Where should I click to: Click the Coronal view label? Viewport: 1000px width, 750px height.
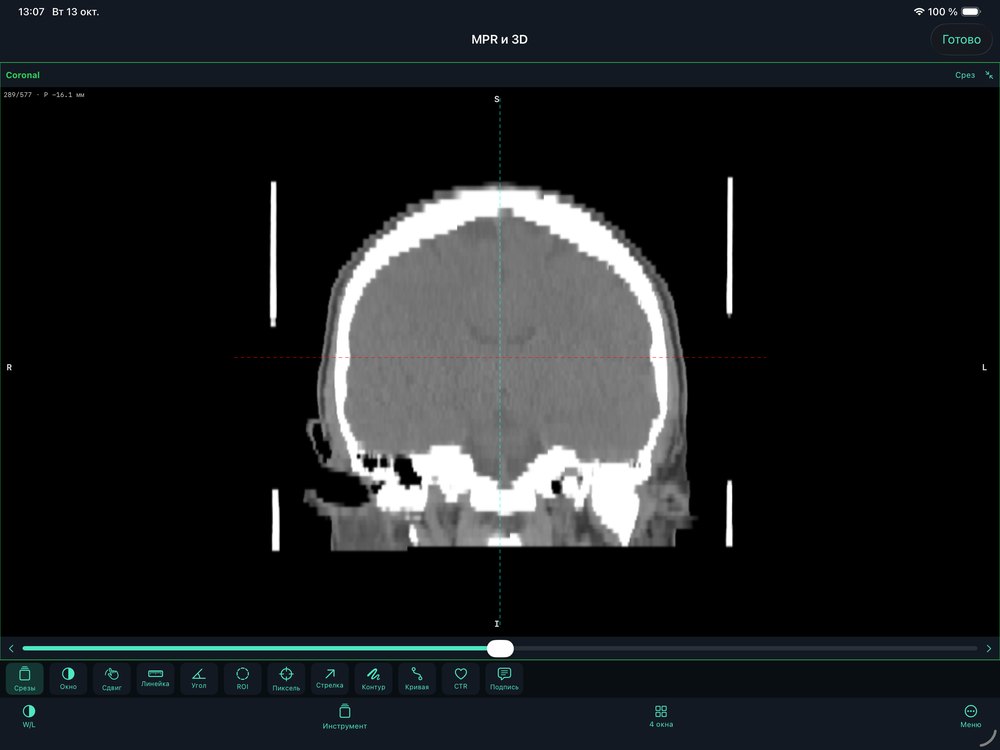(x=23, y=75)
